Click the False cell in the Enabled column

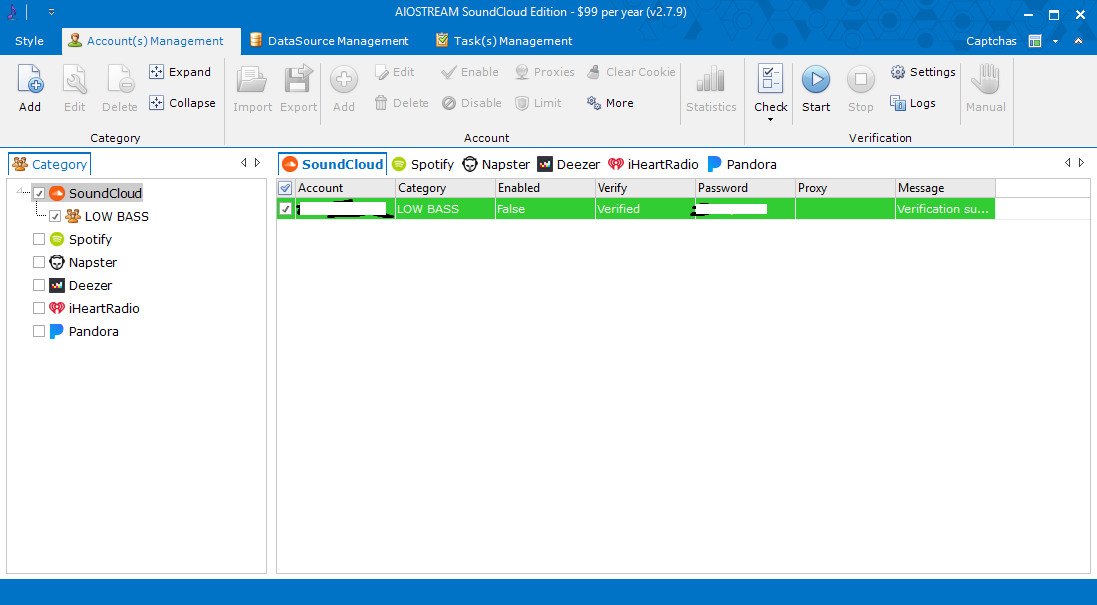[545, 209]
